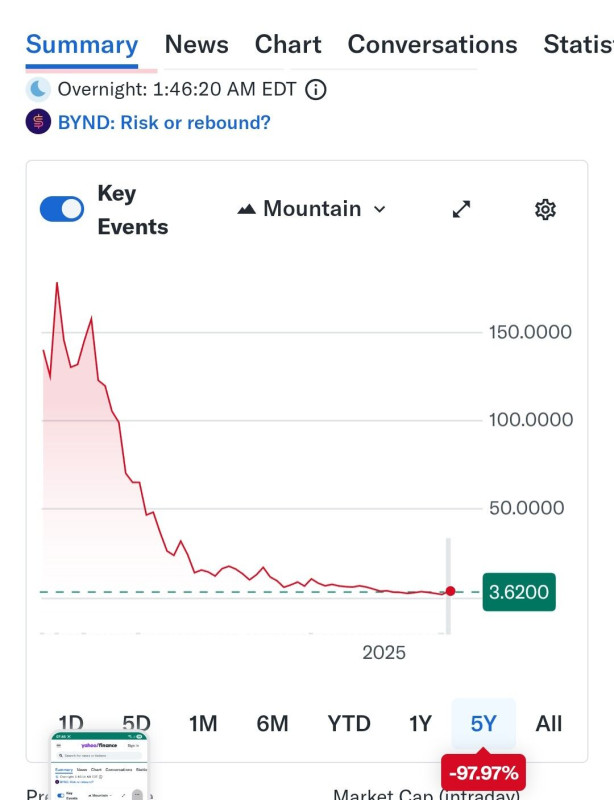
Task: Open 'BYND: Risk or rebound?' link
Action: pos(164,123)
